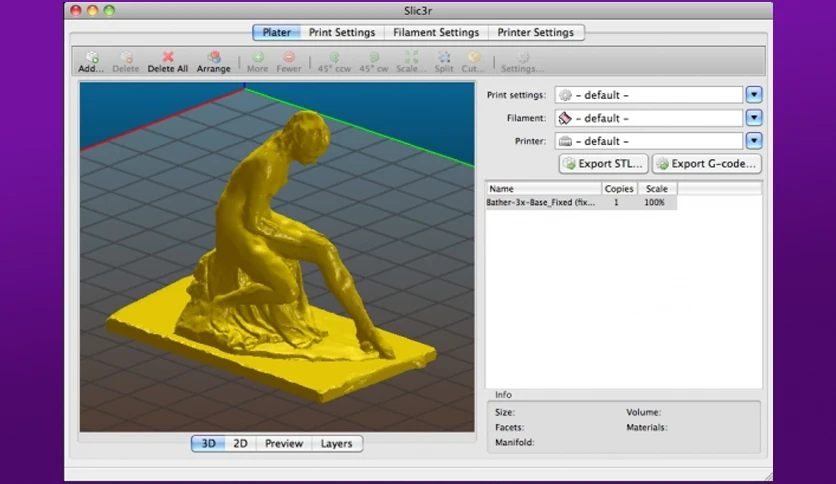Viewport: 836px width, 484px height.
Task: Click the More copies icon
Action: [x=258, y=57]
